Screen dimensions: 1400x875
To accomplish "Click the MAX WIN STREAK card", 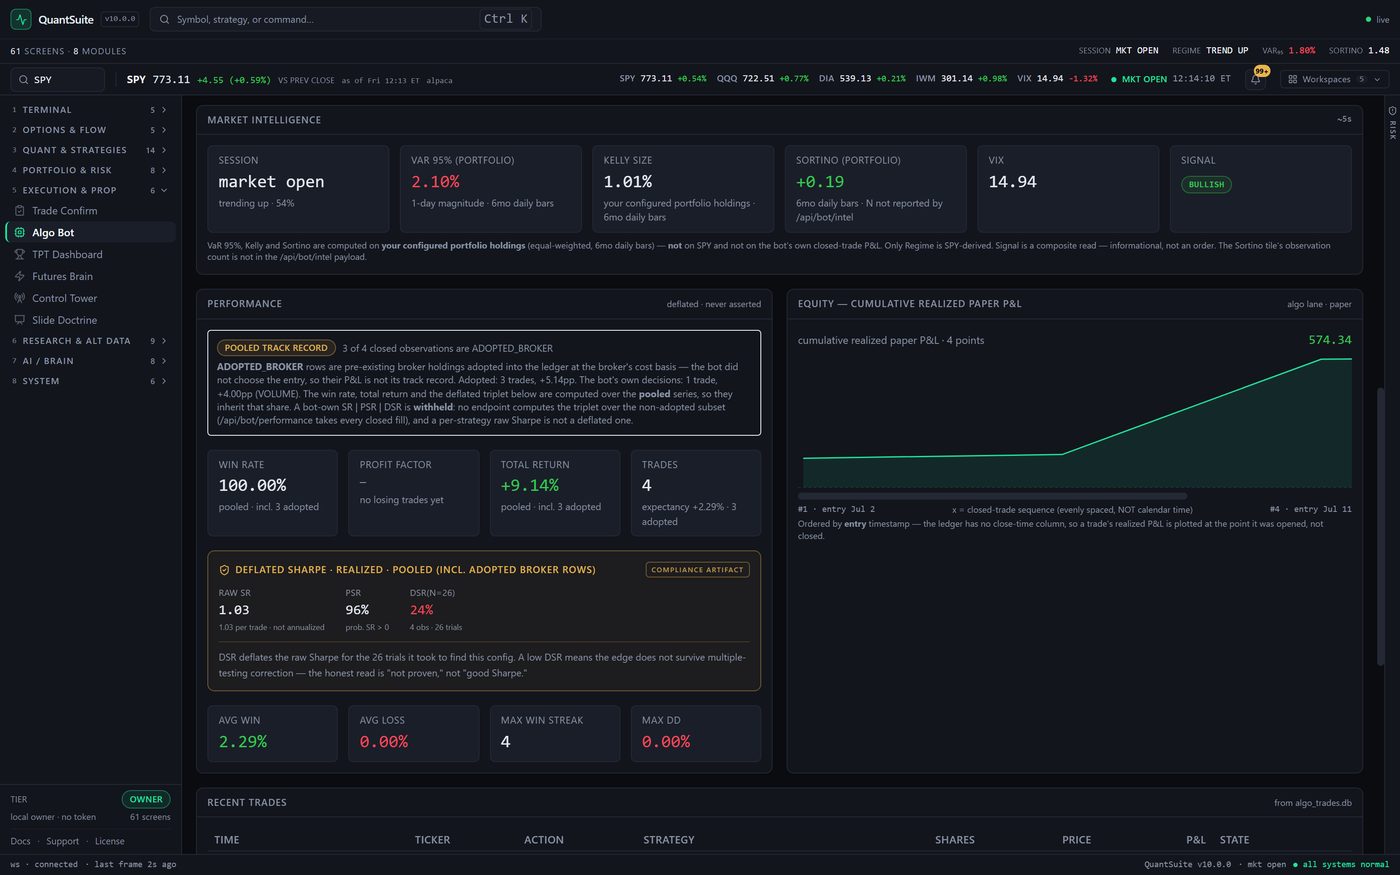I will click(x=554, y=733).
